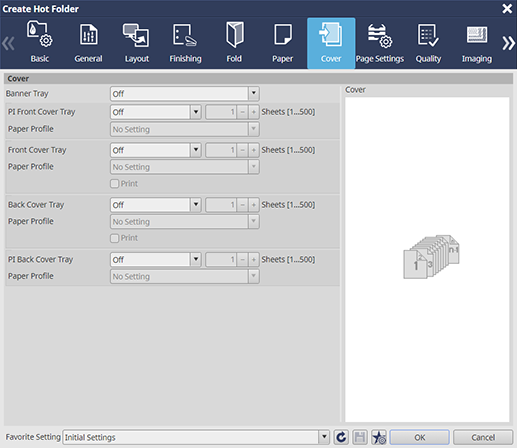Enable Print checkbox under Front Cover Tray
Image resolution: width=517 pixels, height=448 pixels.
click(114, 184)
